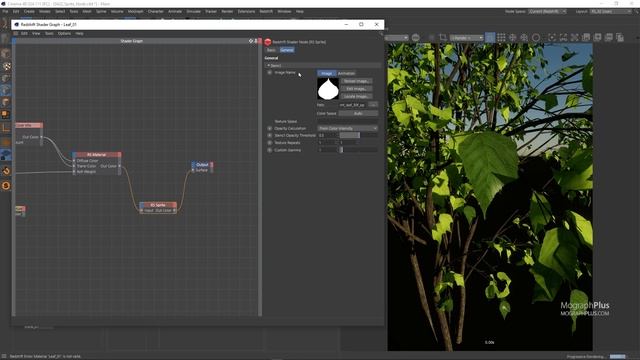Open the Node Space dropdown
This screenshot has height=360, width=640.
pos(547,11)
